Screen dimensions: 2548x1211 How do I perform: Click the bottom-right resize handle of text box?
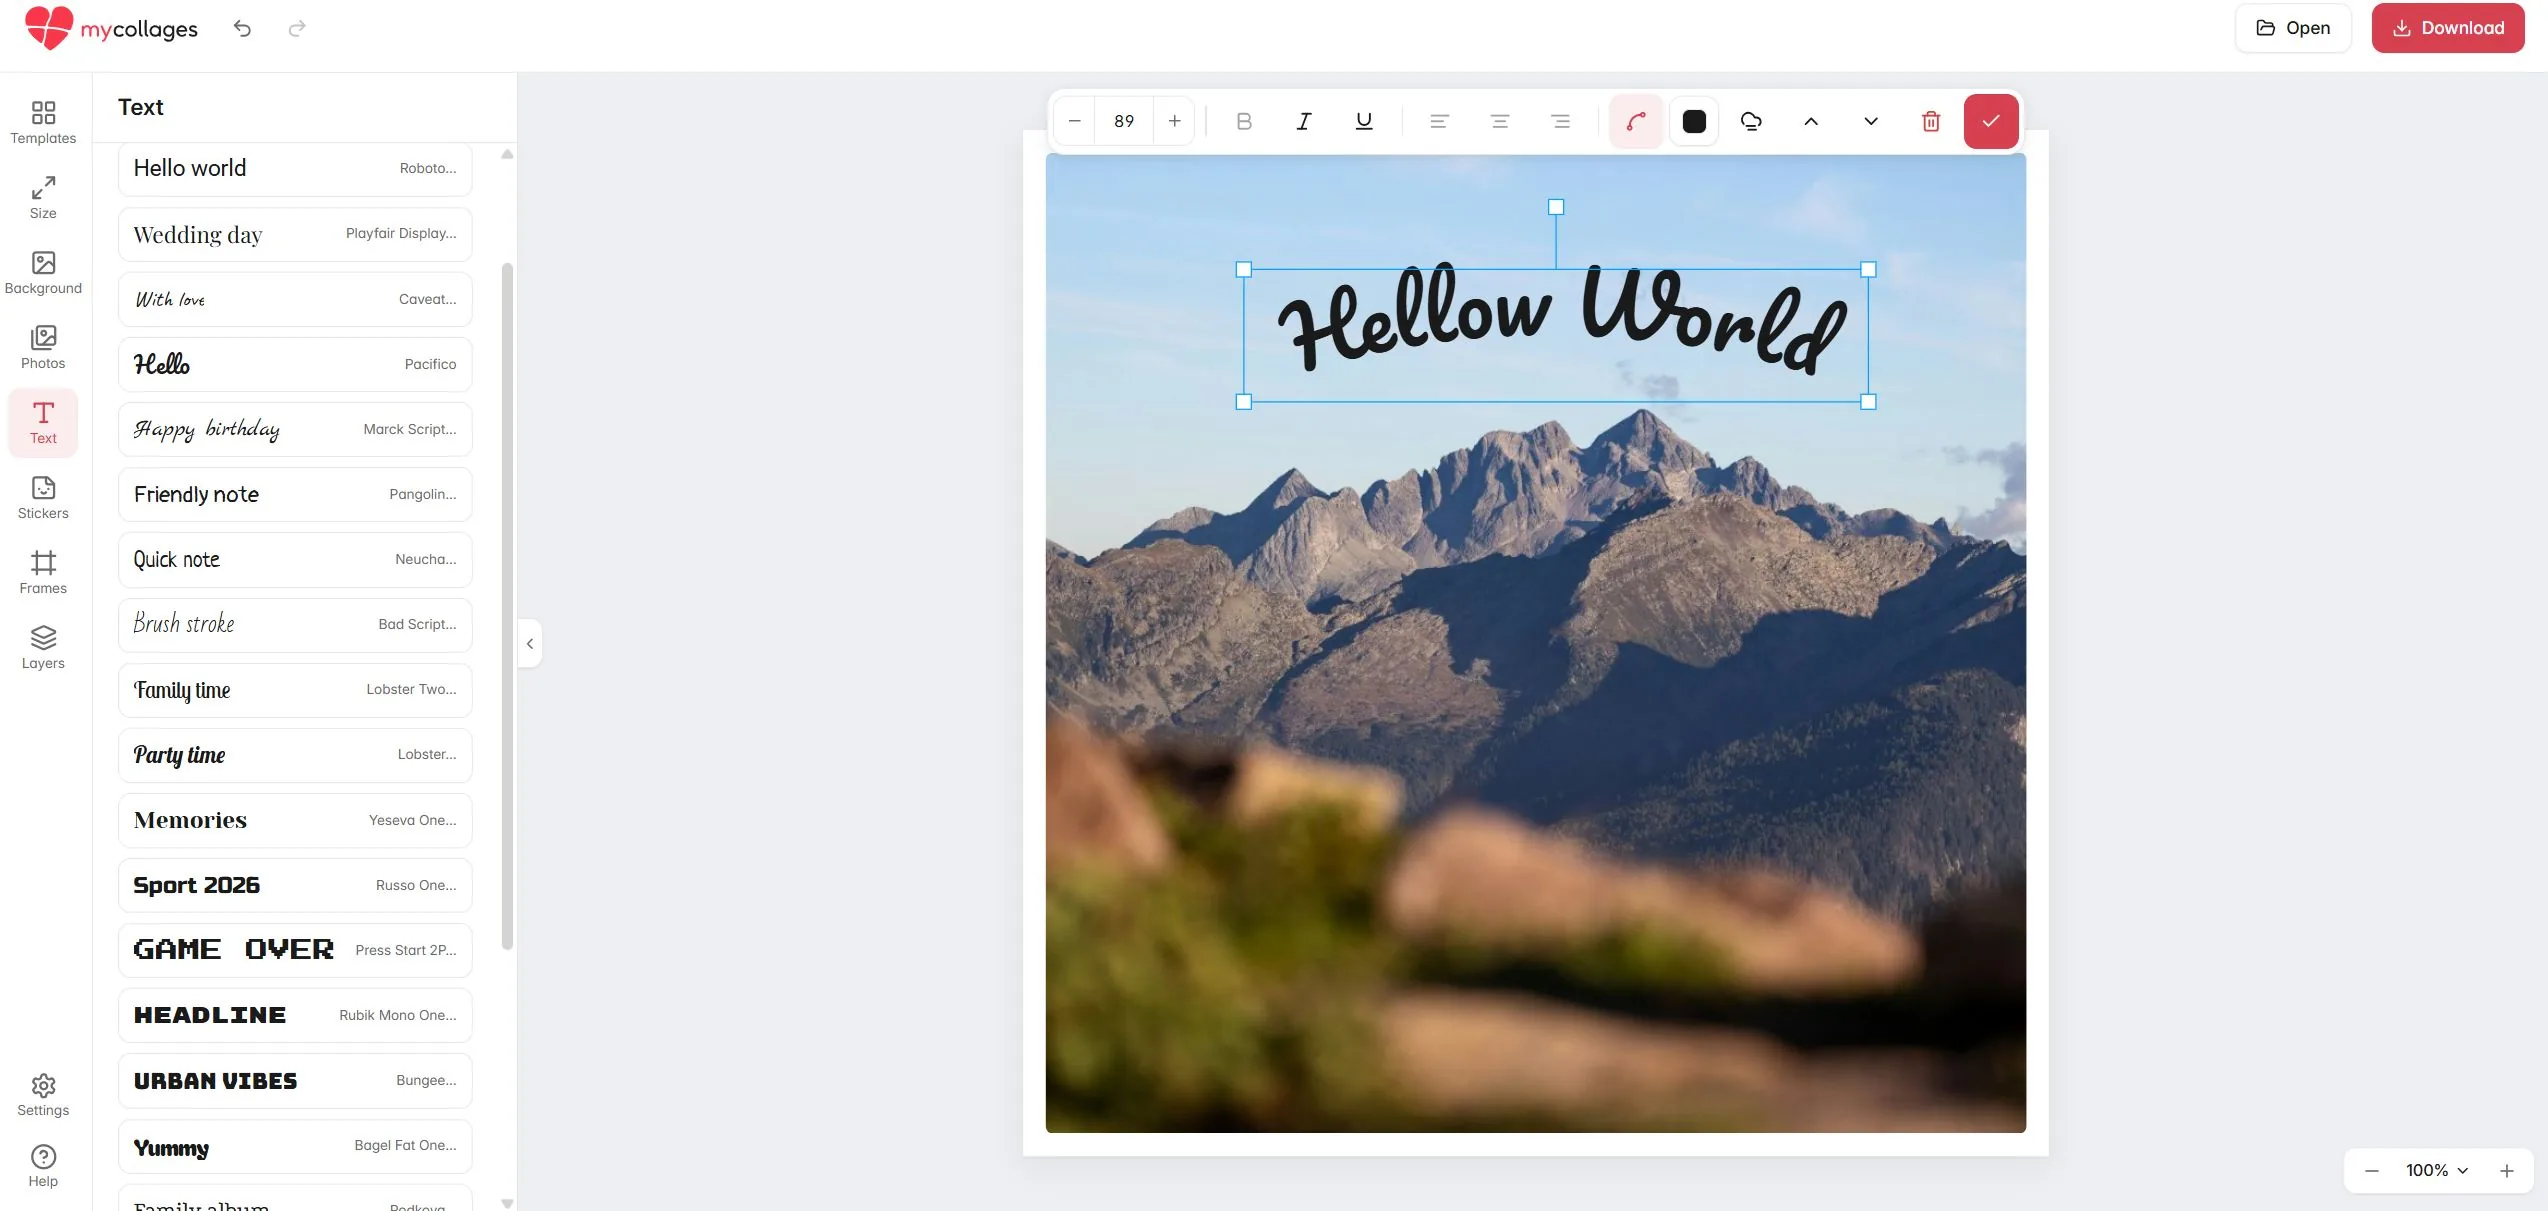(1868, 402)
